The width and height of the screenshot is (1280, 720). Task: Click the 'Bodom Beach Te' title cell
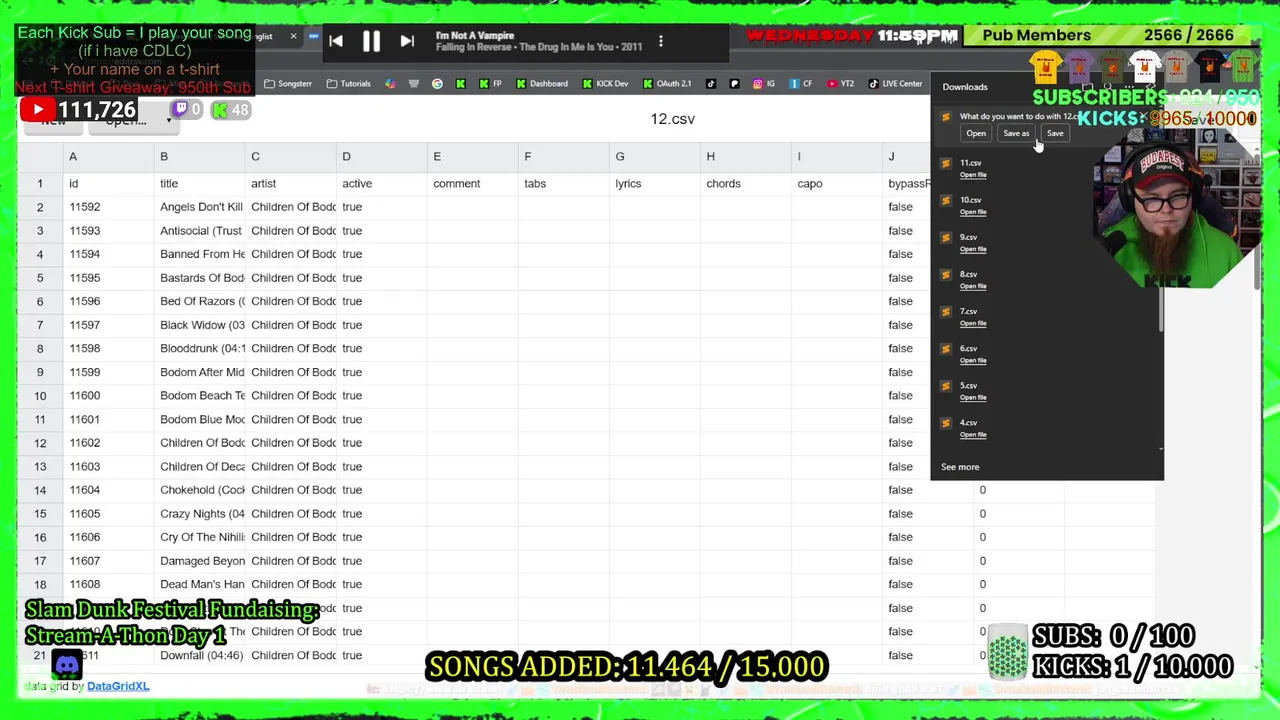point(200,396)
